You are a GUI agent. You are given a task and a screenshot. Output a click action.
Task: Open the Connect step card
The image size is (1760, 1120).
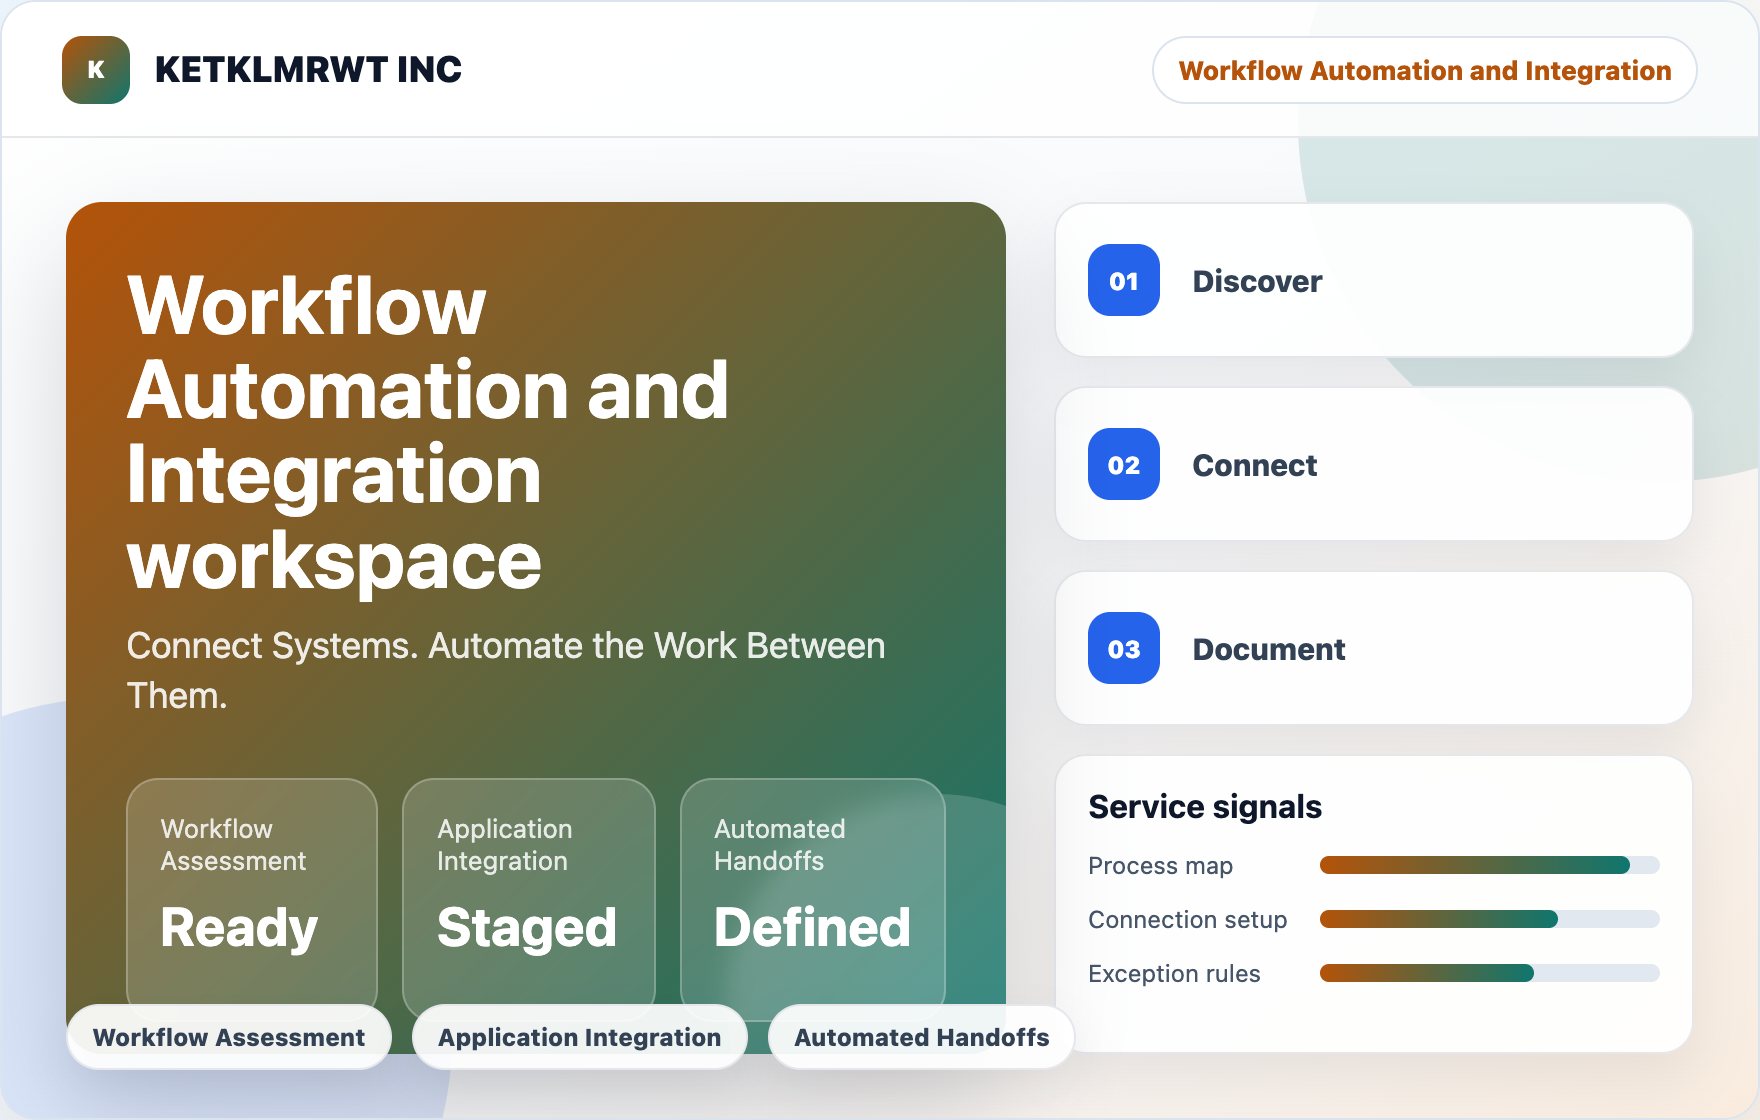(1374, 464)
